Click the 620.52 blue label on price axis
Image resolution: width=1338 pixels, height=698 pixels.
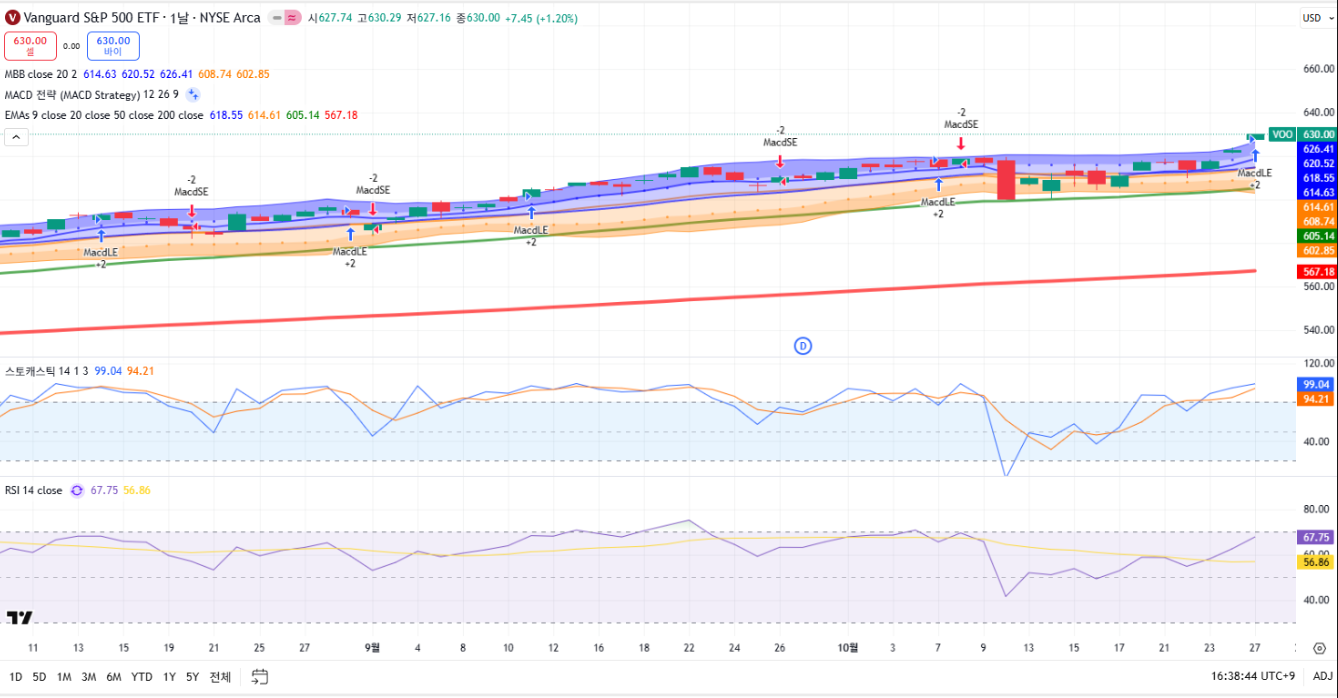pyautogui.click(x=1317, y=163)
